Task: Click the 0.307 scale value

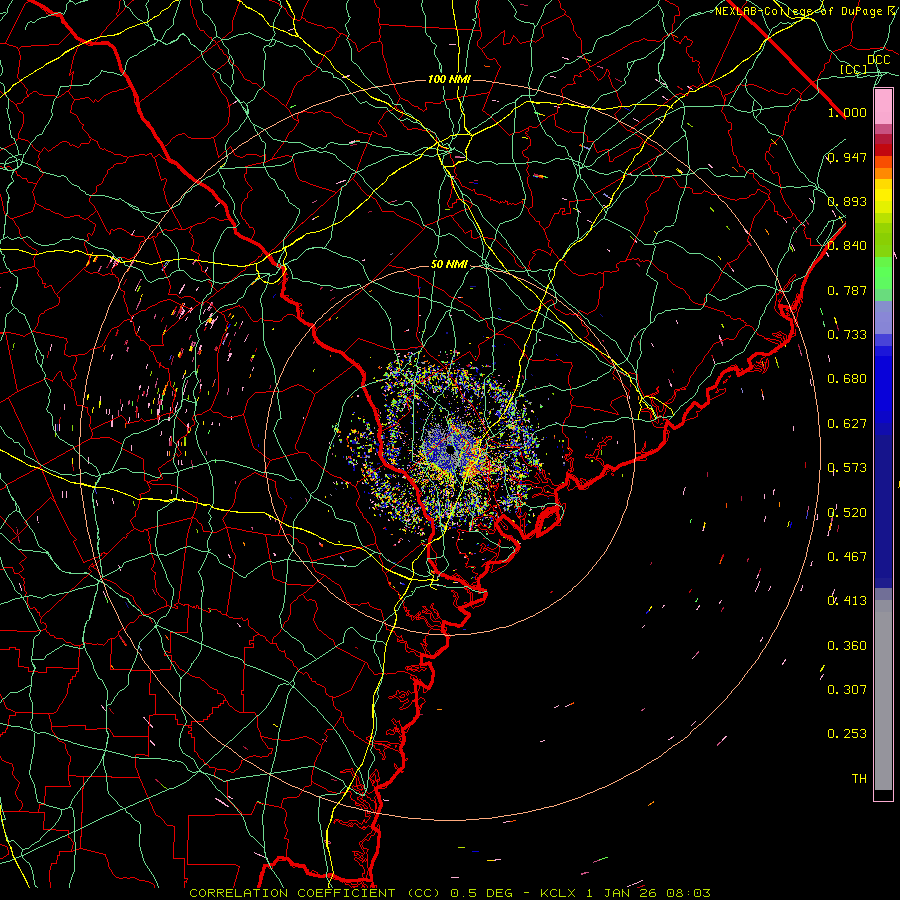Action: pos(847,689)
